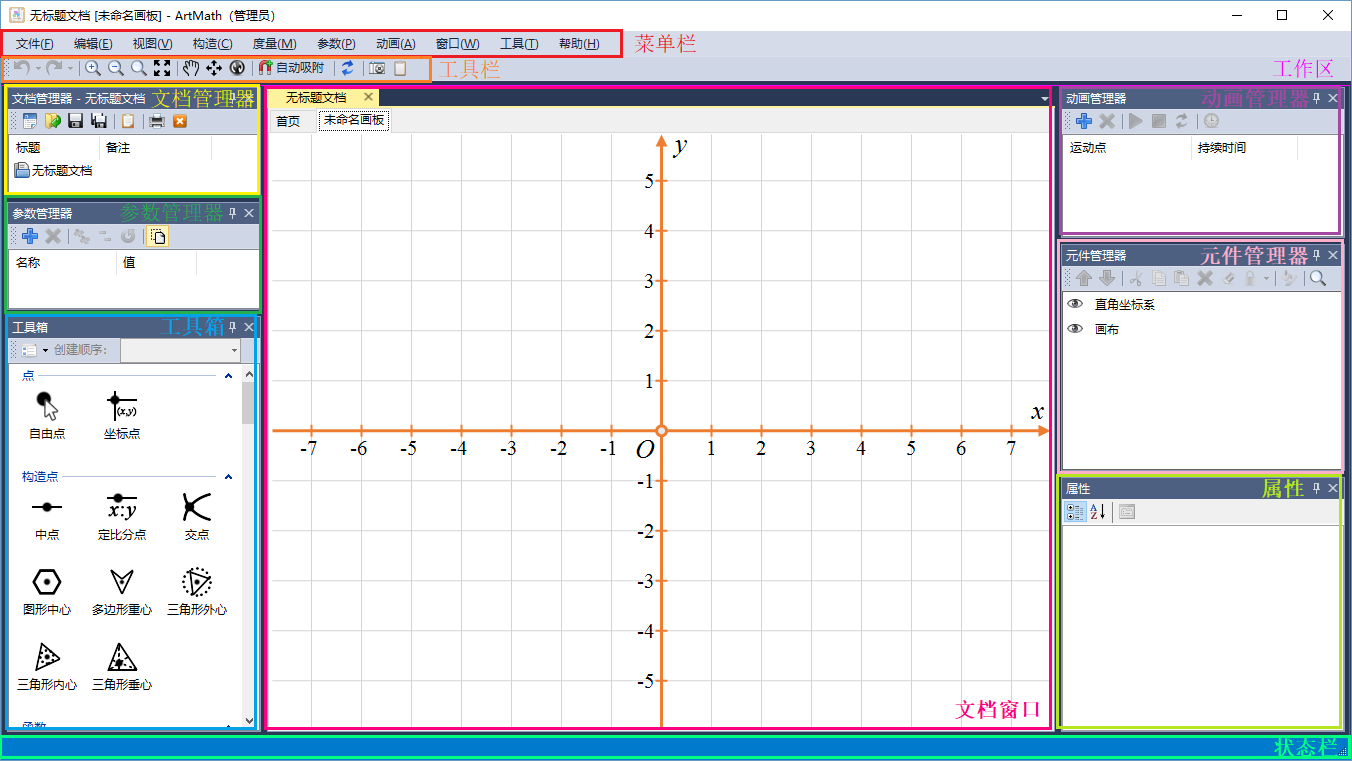Click the print icon in 文档管理器
This screenshot has height=761, width=1352.
tap(157, 121)
